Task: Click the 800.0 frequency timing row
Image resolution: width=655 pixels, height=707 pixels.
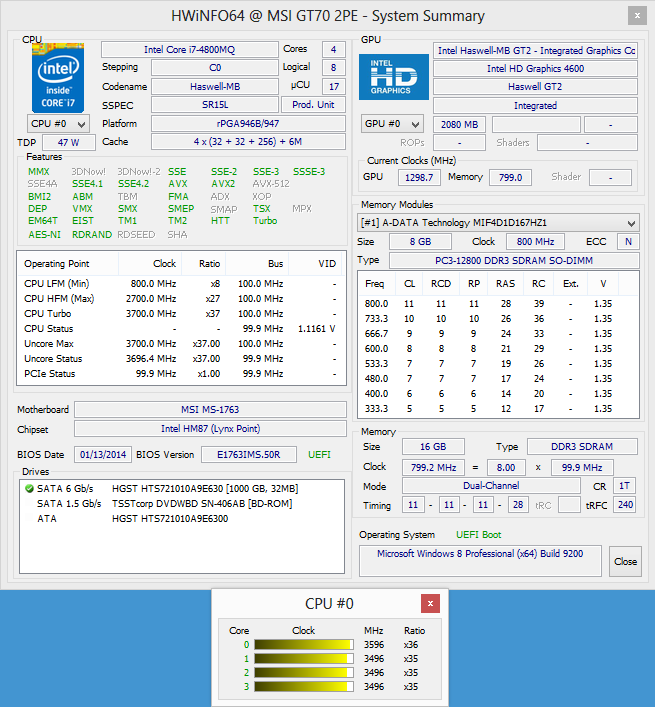Action: tap(498, 303)
